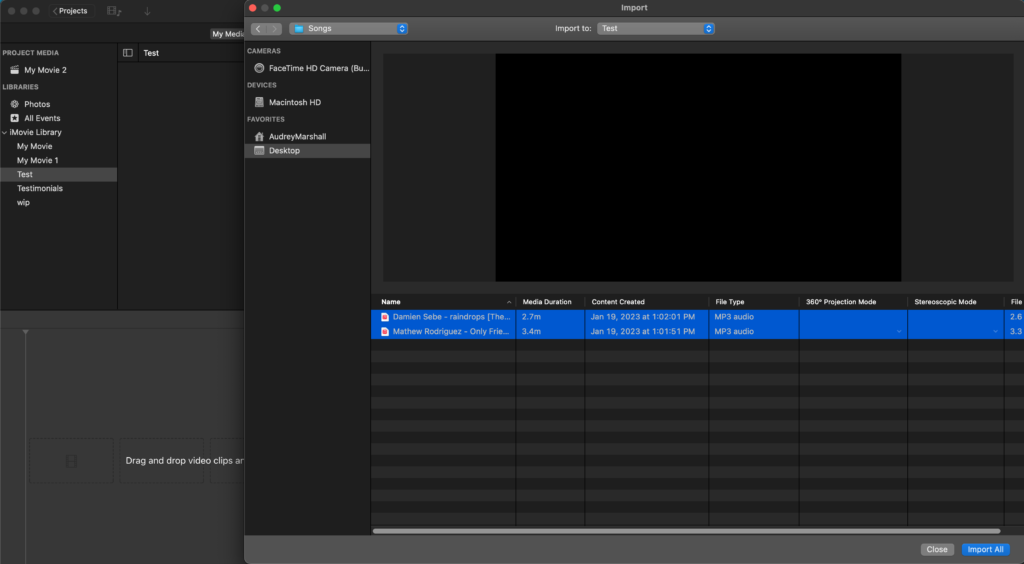Screen dimensions: 1024x564
Task: Select the My Movie 1 event
Action: tap(37, 161)
